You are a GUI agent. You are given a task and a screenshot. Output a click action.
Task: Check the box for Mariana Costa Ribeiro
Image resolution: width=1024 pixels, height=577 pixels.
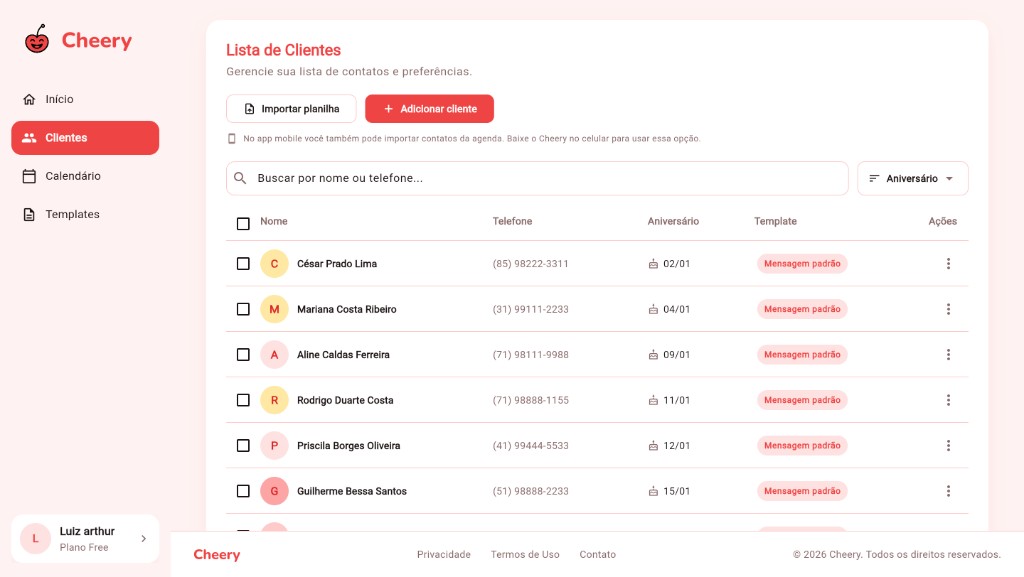(243, 309)
